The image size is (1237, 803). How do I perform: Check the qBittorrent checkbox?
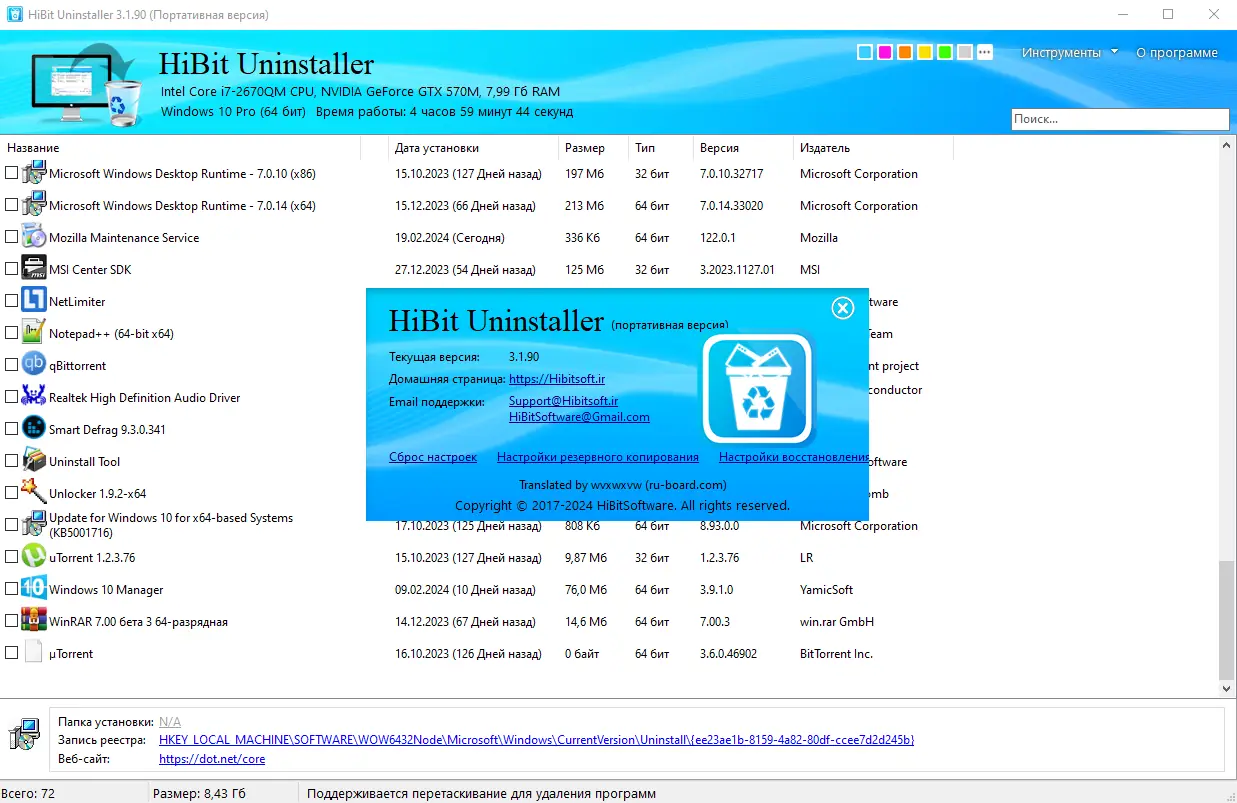coord(12,365)
